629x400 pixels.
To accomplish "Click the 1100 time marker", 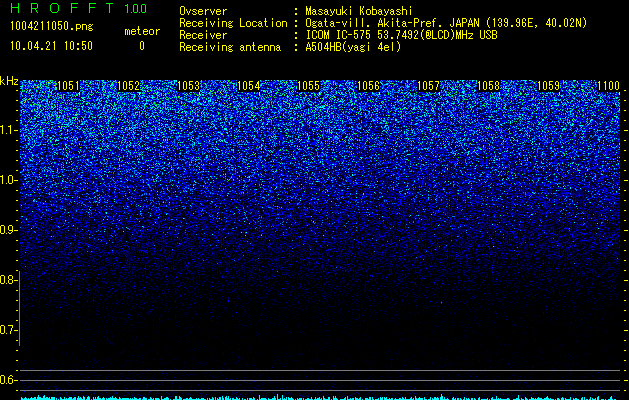I will pos(608,86).
